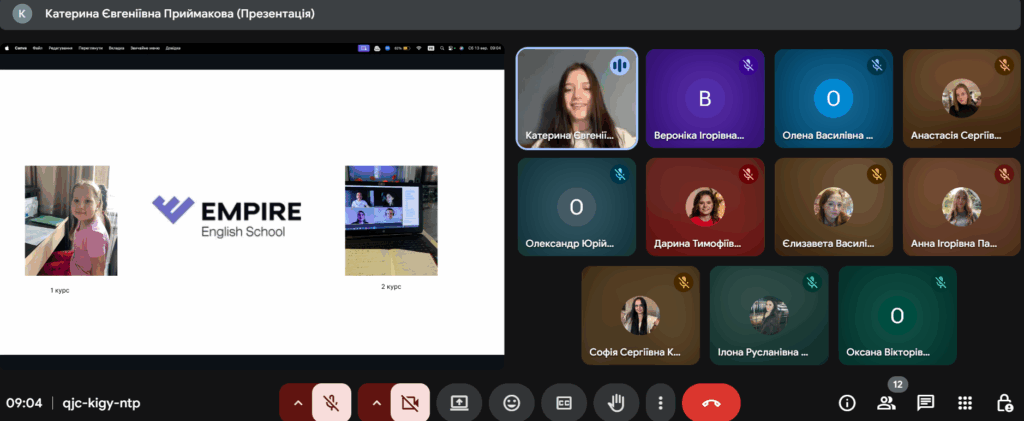Viewport: 1024px width, 421px height.
Task: Expand video settings arrow beside camera
Action: (x=375, y=402)
